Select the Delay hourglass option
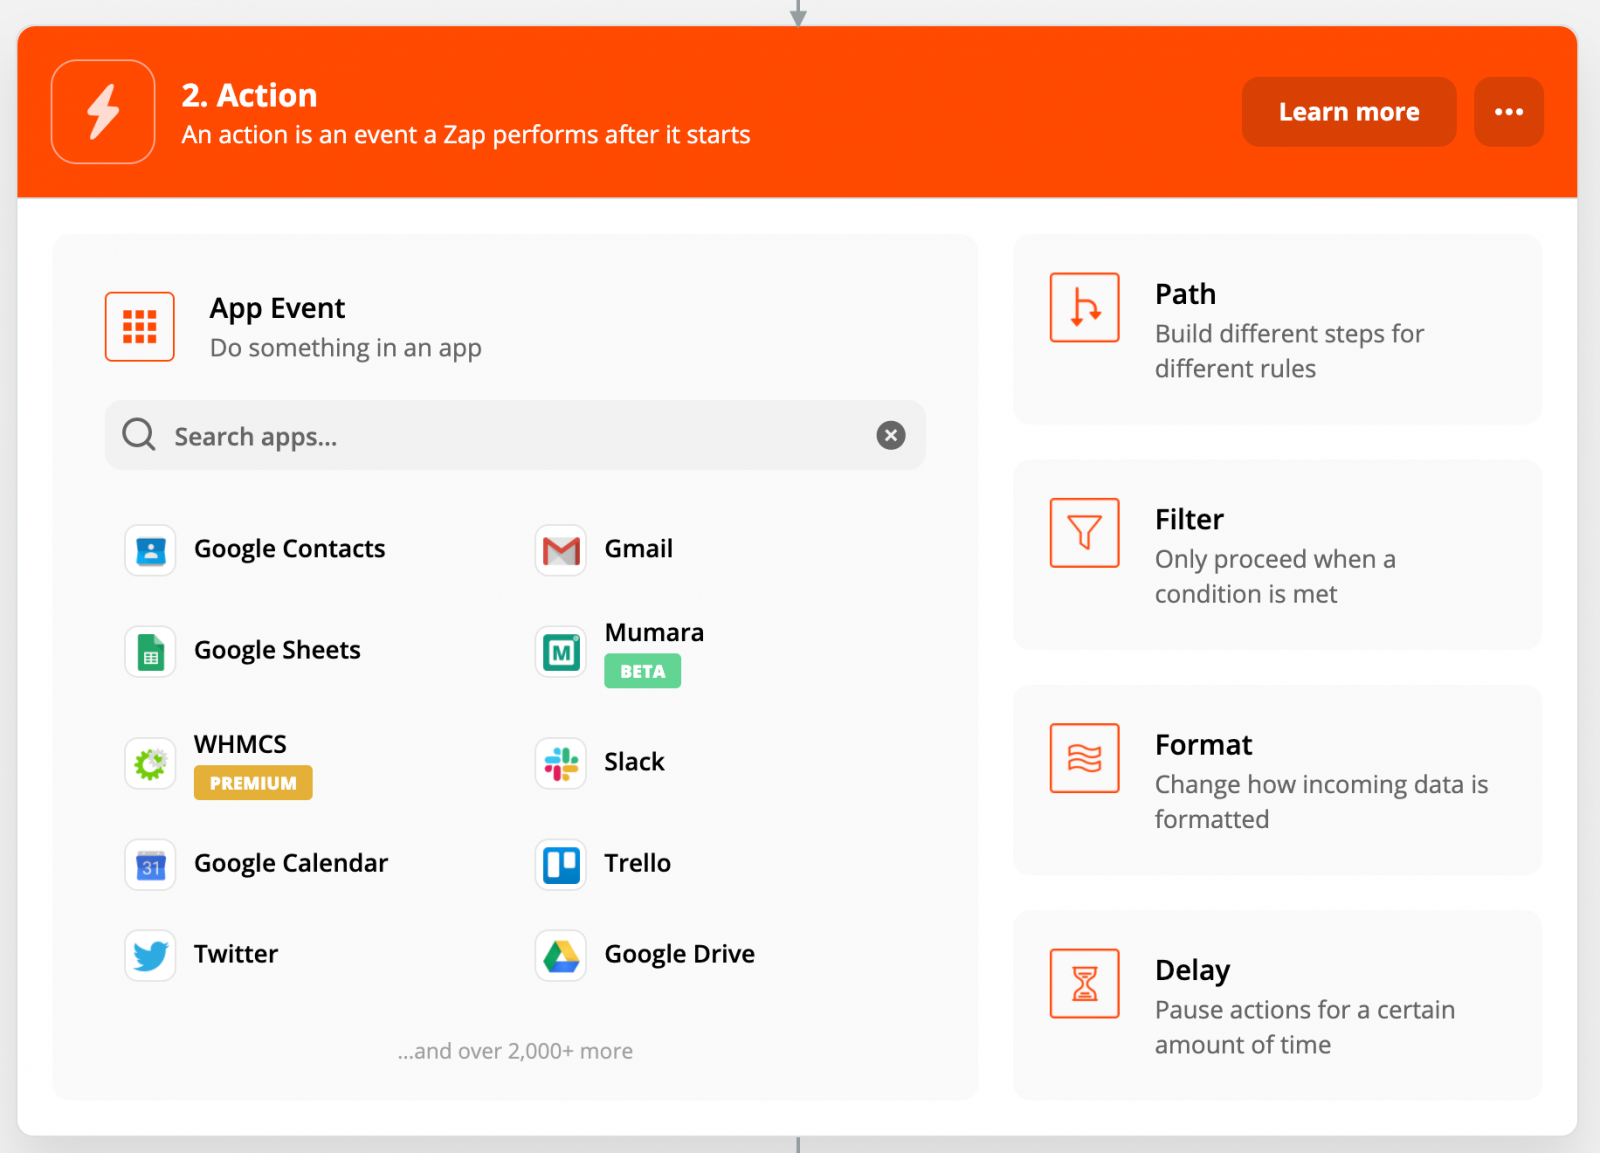 pyautogui.click(x=1085, y=983)
